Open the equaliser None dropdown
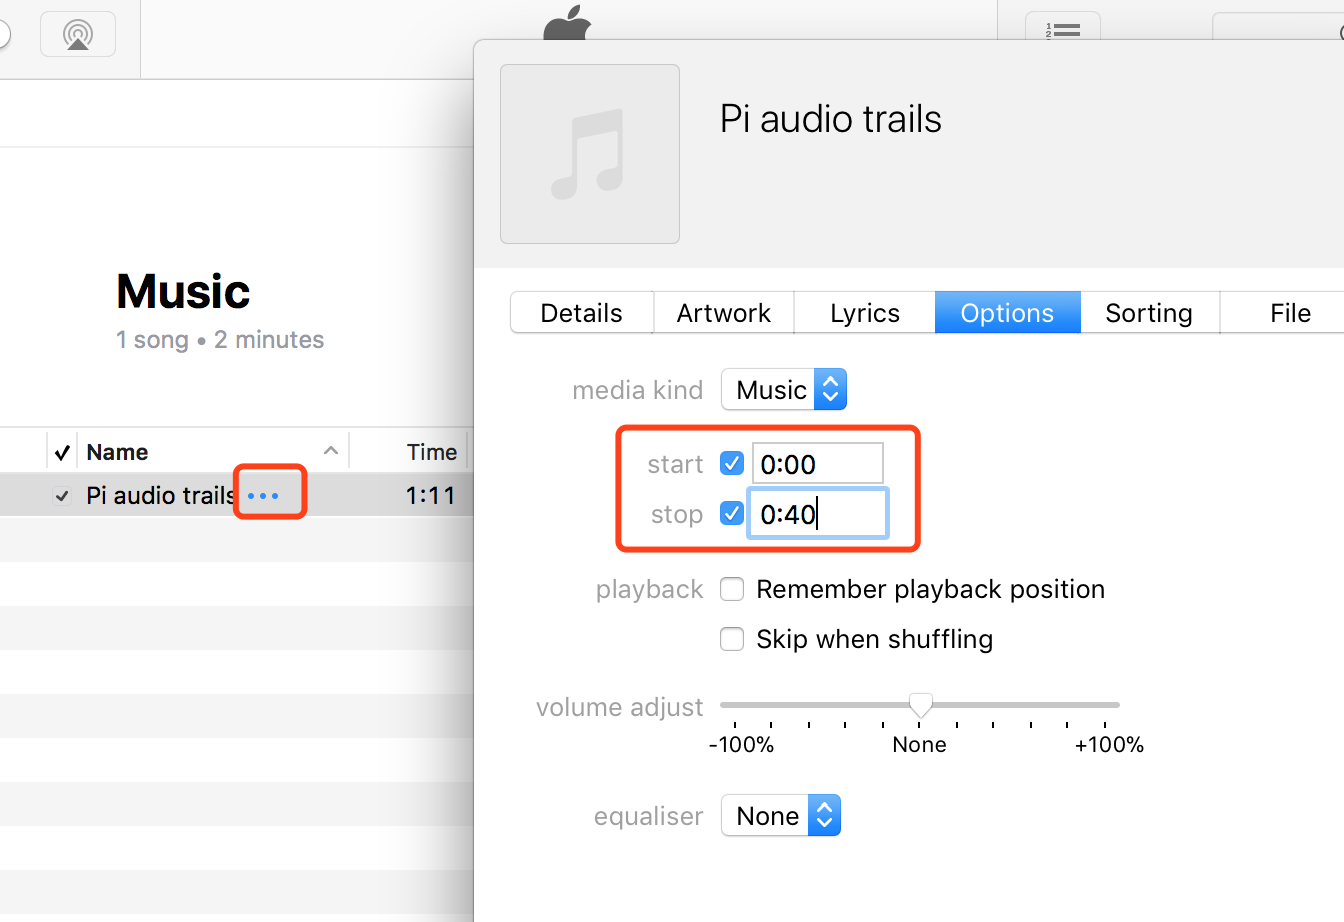Screen dimensions: 1344x922 point(781,816)
